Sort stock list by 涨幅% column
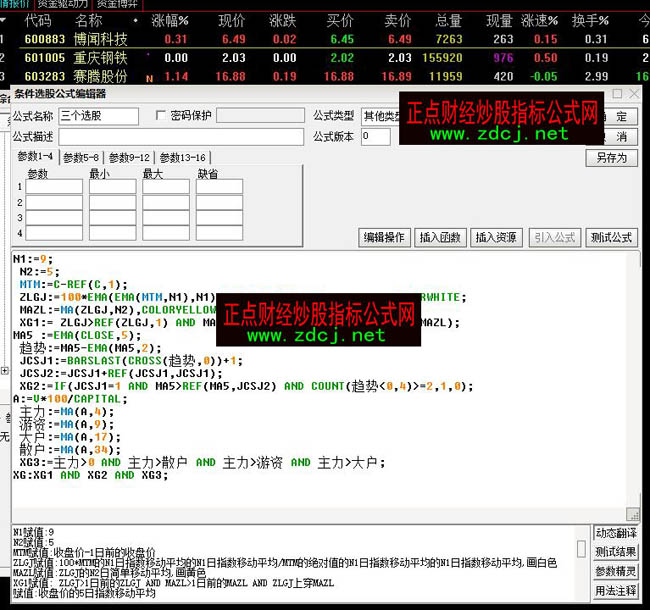The image size is (650, 610). [169, 20]
